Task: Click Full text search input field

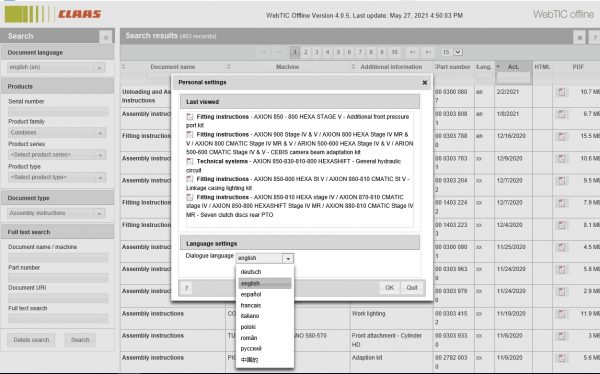Action: coord(58,318)
